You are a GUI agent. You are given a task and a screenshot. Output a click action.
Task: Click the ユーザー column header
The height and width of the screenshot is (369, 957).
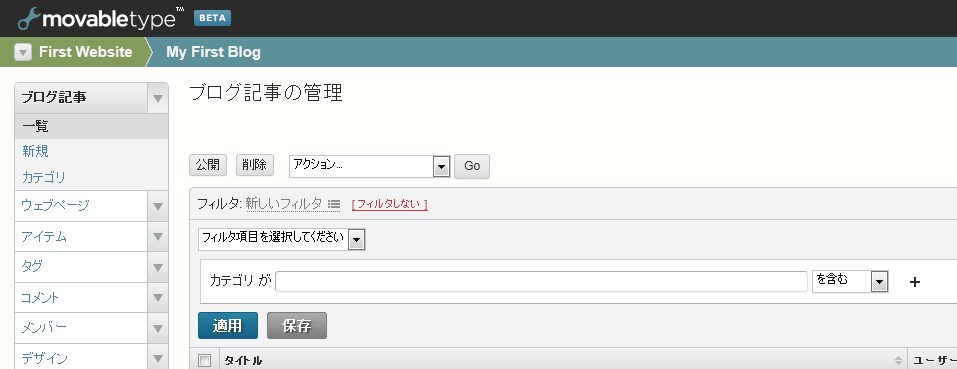[934, 361]
